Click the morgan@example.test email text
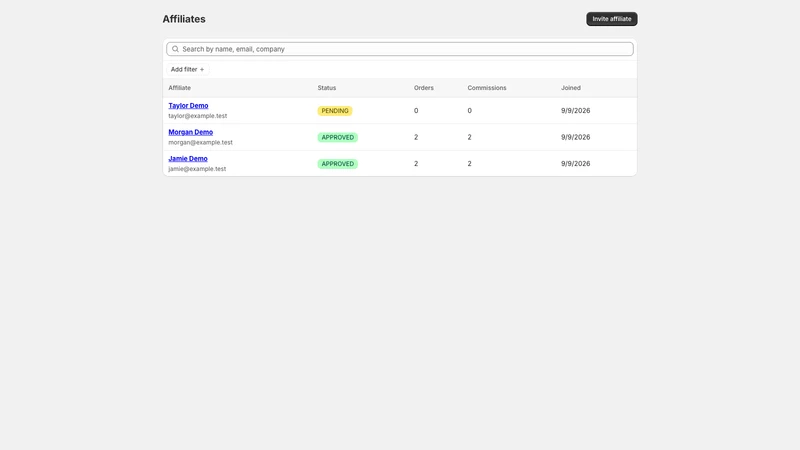This screenshot has height=450, width=800. [x=200, y=142]
